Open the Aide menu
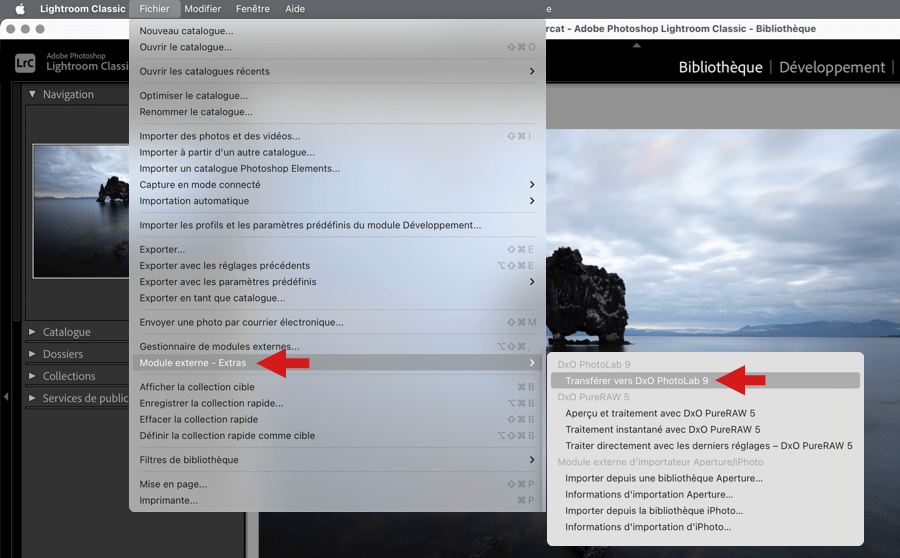 [295, 9]
